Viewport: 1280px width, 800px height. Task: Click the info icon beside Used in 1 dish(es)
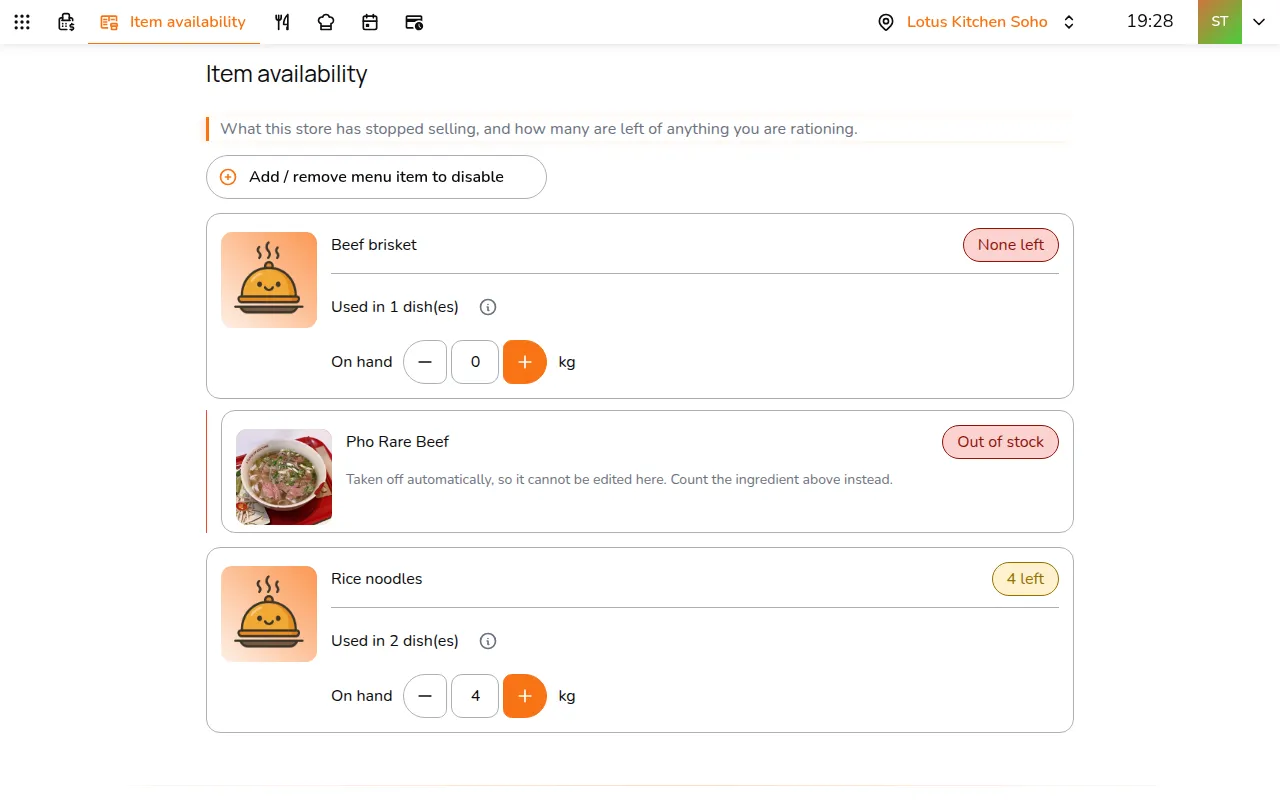(x=488, y=307)
